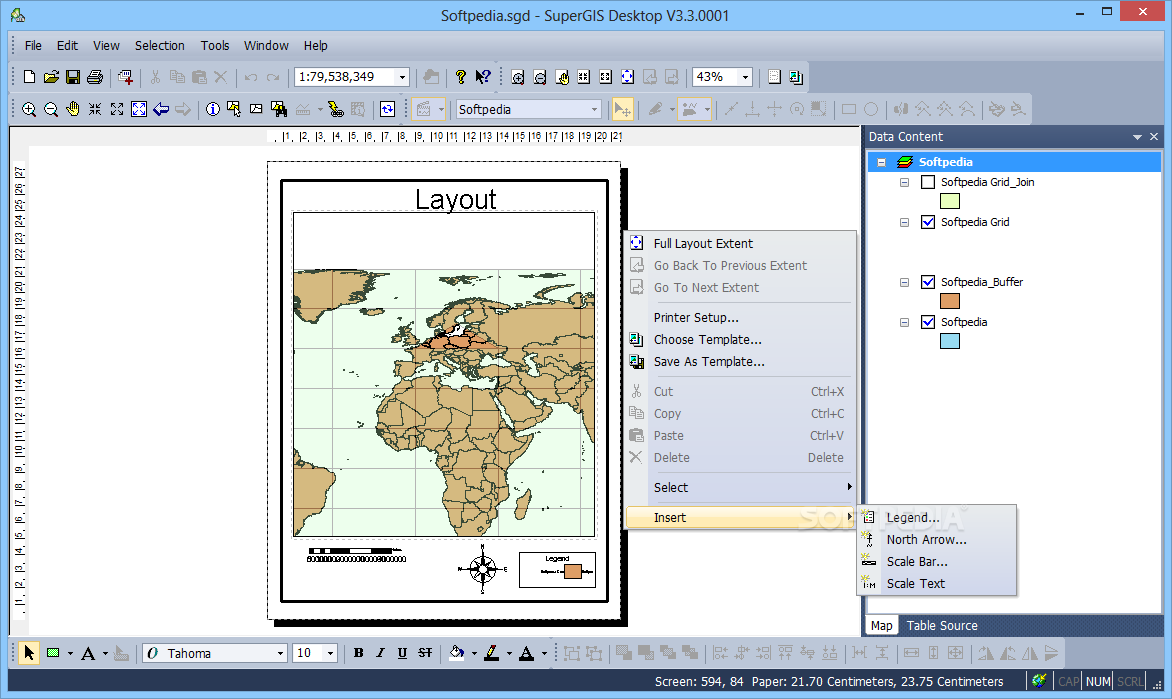Open the map scale 1:79,538,349 dropdown

[402, 77]
